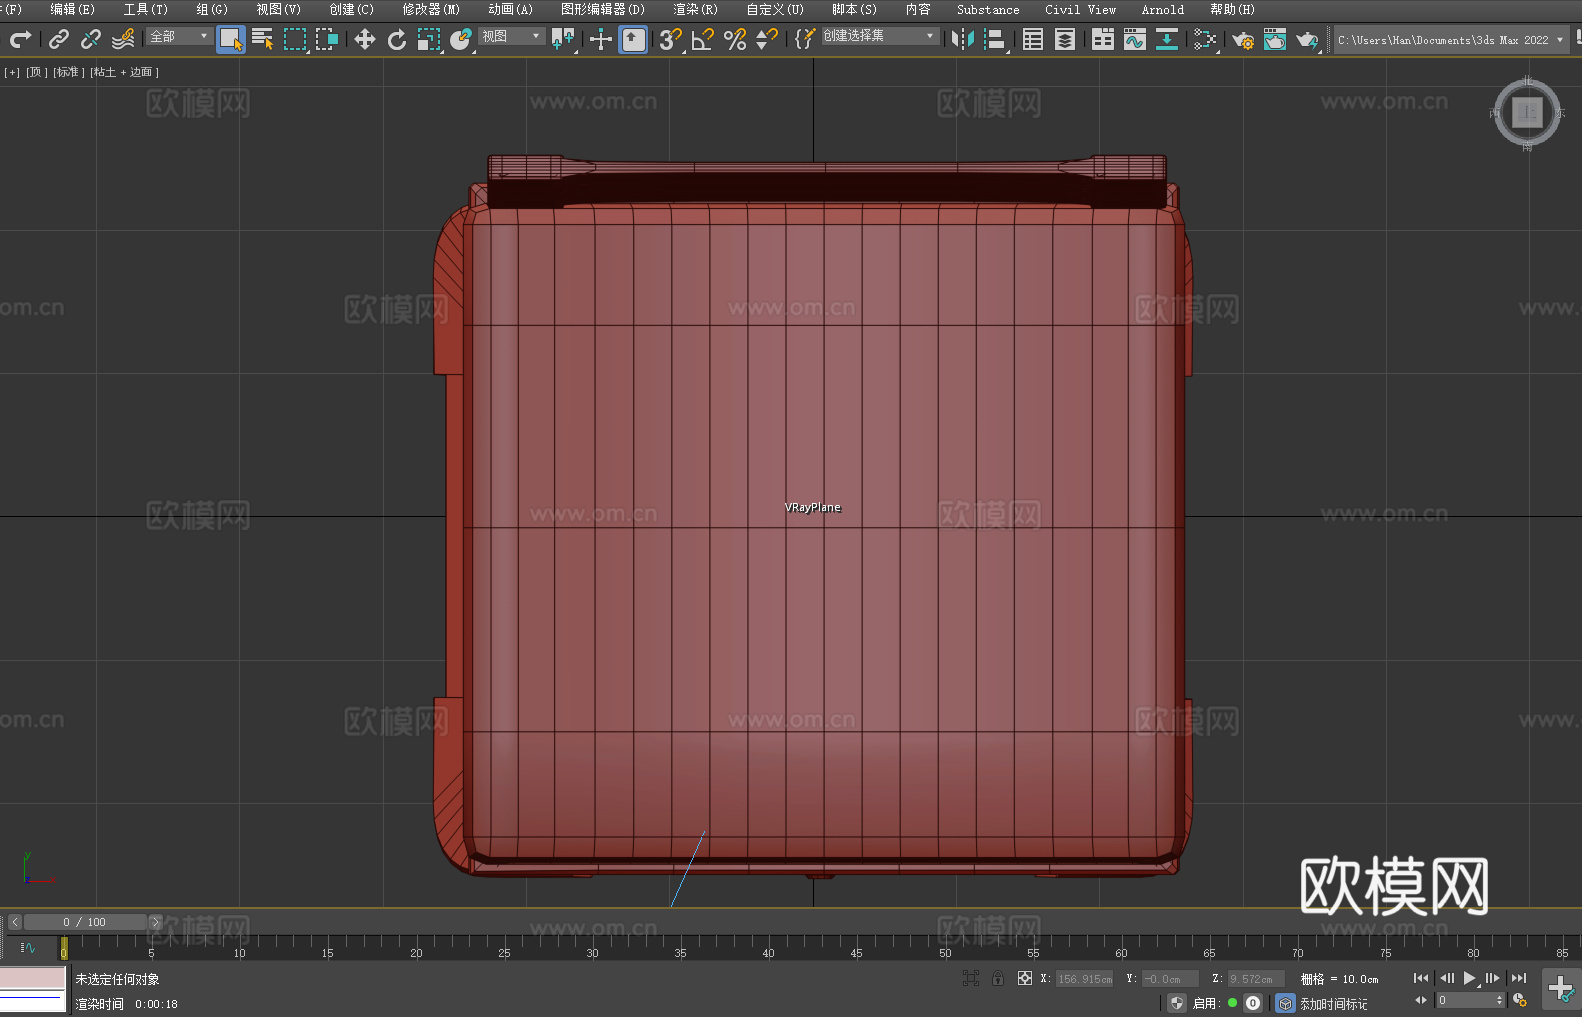Open selection filter '全部' dropdown
Image resolution: width=1582 pixels, height=1017 pixels.
pyautogui.click(x=179, y=36)
